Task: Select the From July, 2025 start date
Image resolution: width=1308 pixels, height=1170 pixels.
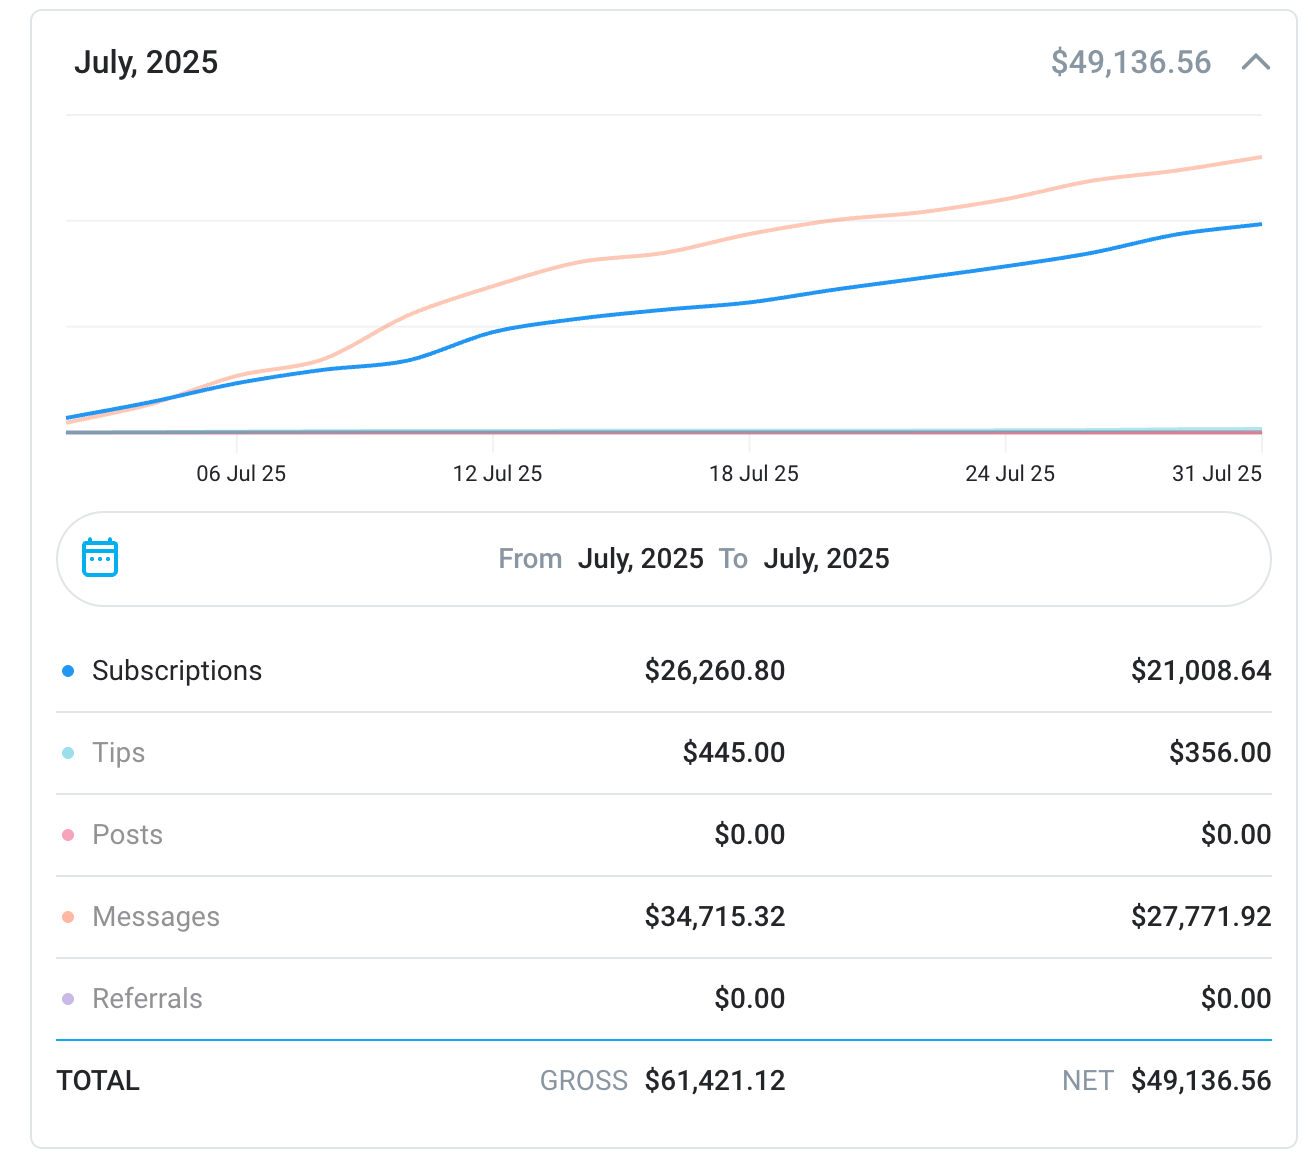Action: click(640, 559)
